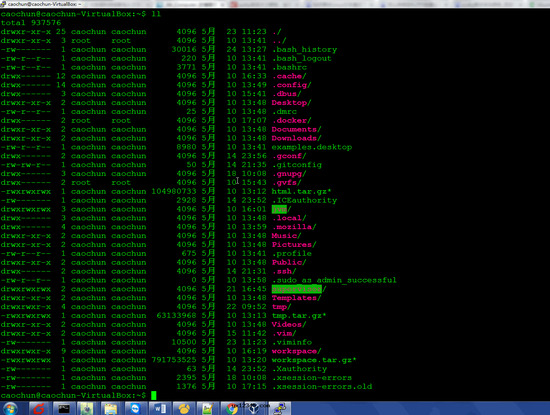Click the Videos/ directory name
The image size is (550, 415).
click(x=289, y=324)
